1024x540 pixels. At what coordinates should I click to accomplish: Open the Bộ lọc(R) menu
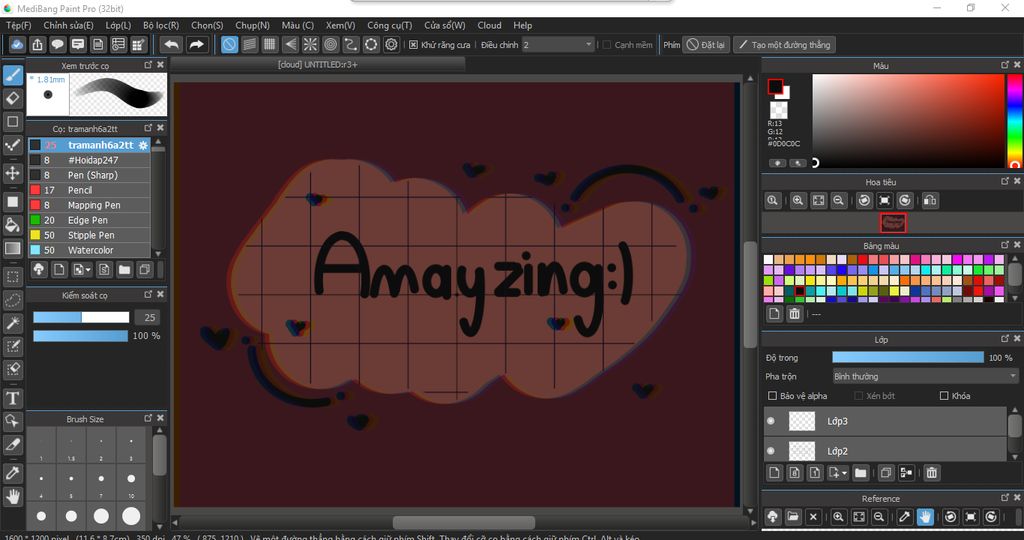tap(161, 25)
